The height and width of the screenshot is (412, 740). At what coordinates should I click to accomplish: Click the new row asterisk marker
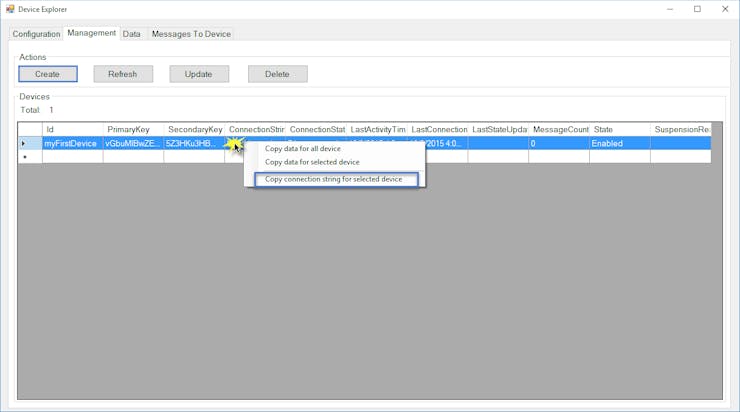(30, 157)
